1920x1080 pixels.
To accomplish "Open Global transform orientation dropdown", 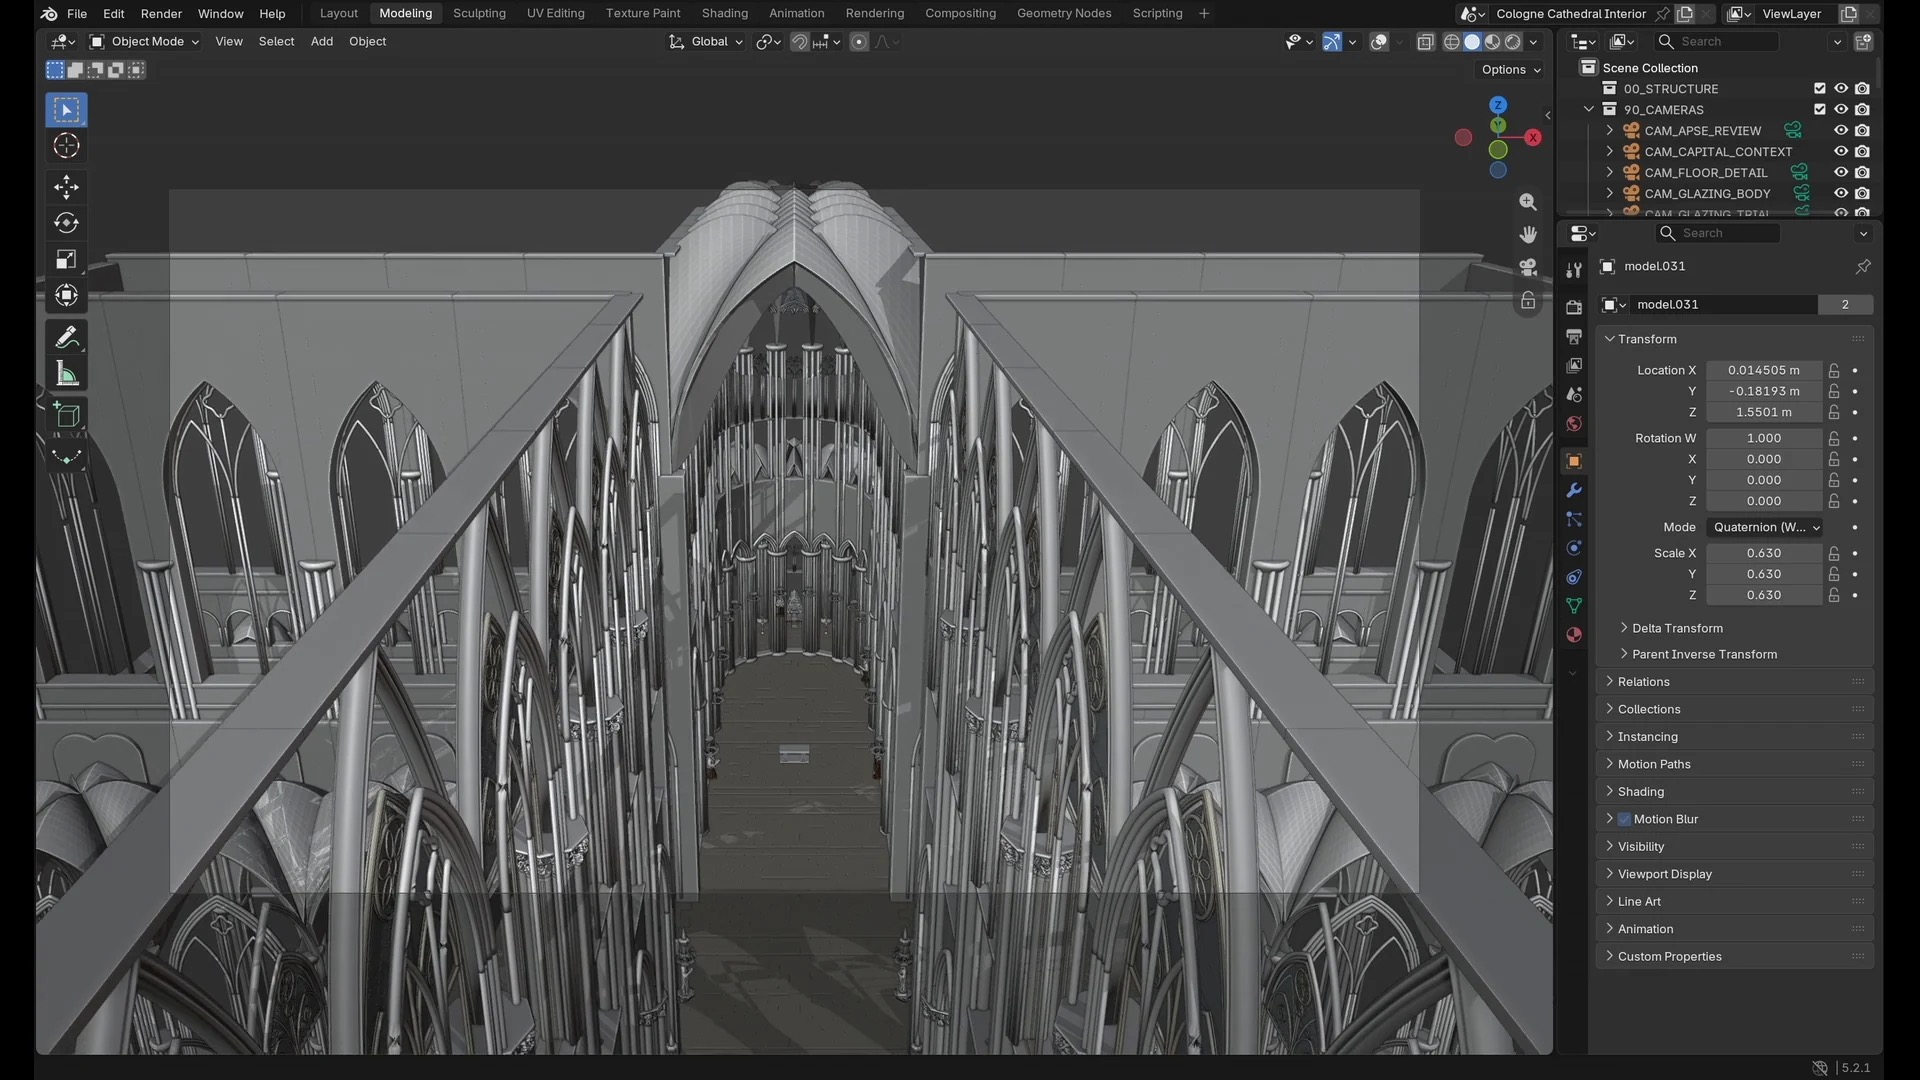I will (706, 42).
